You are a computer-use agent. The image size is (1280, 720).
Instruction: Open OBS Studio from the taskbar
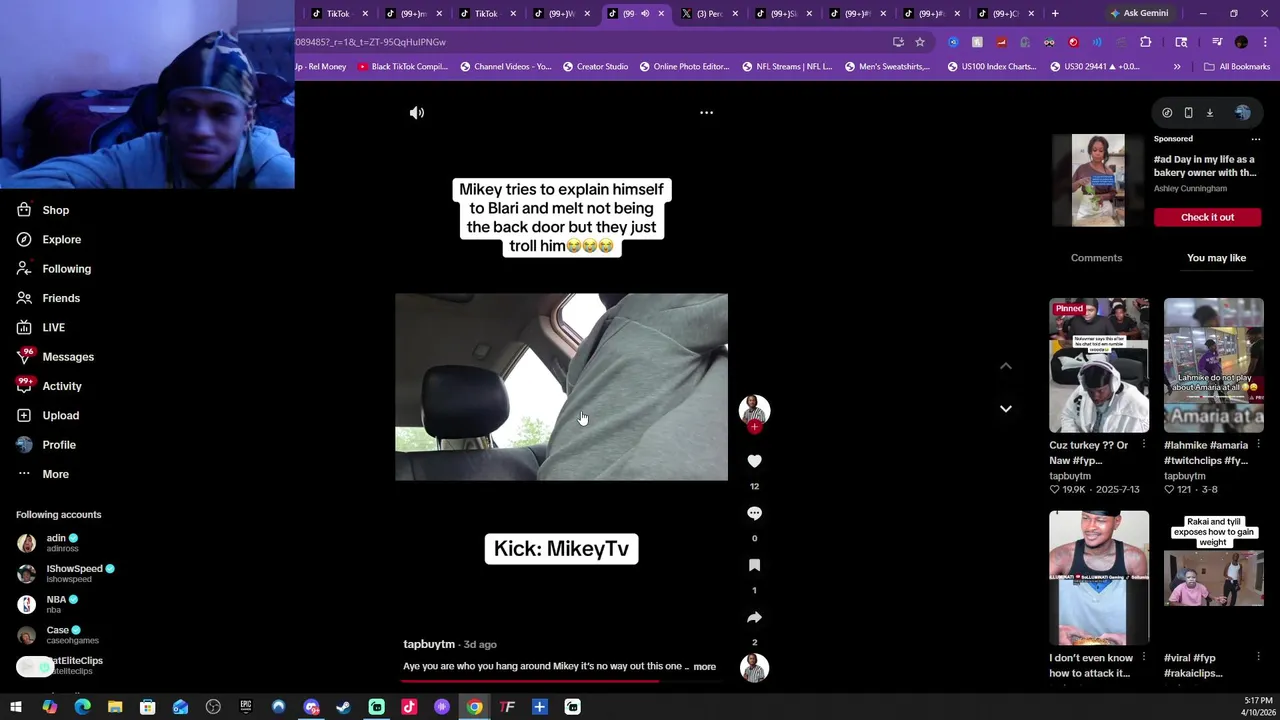213,707
